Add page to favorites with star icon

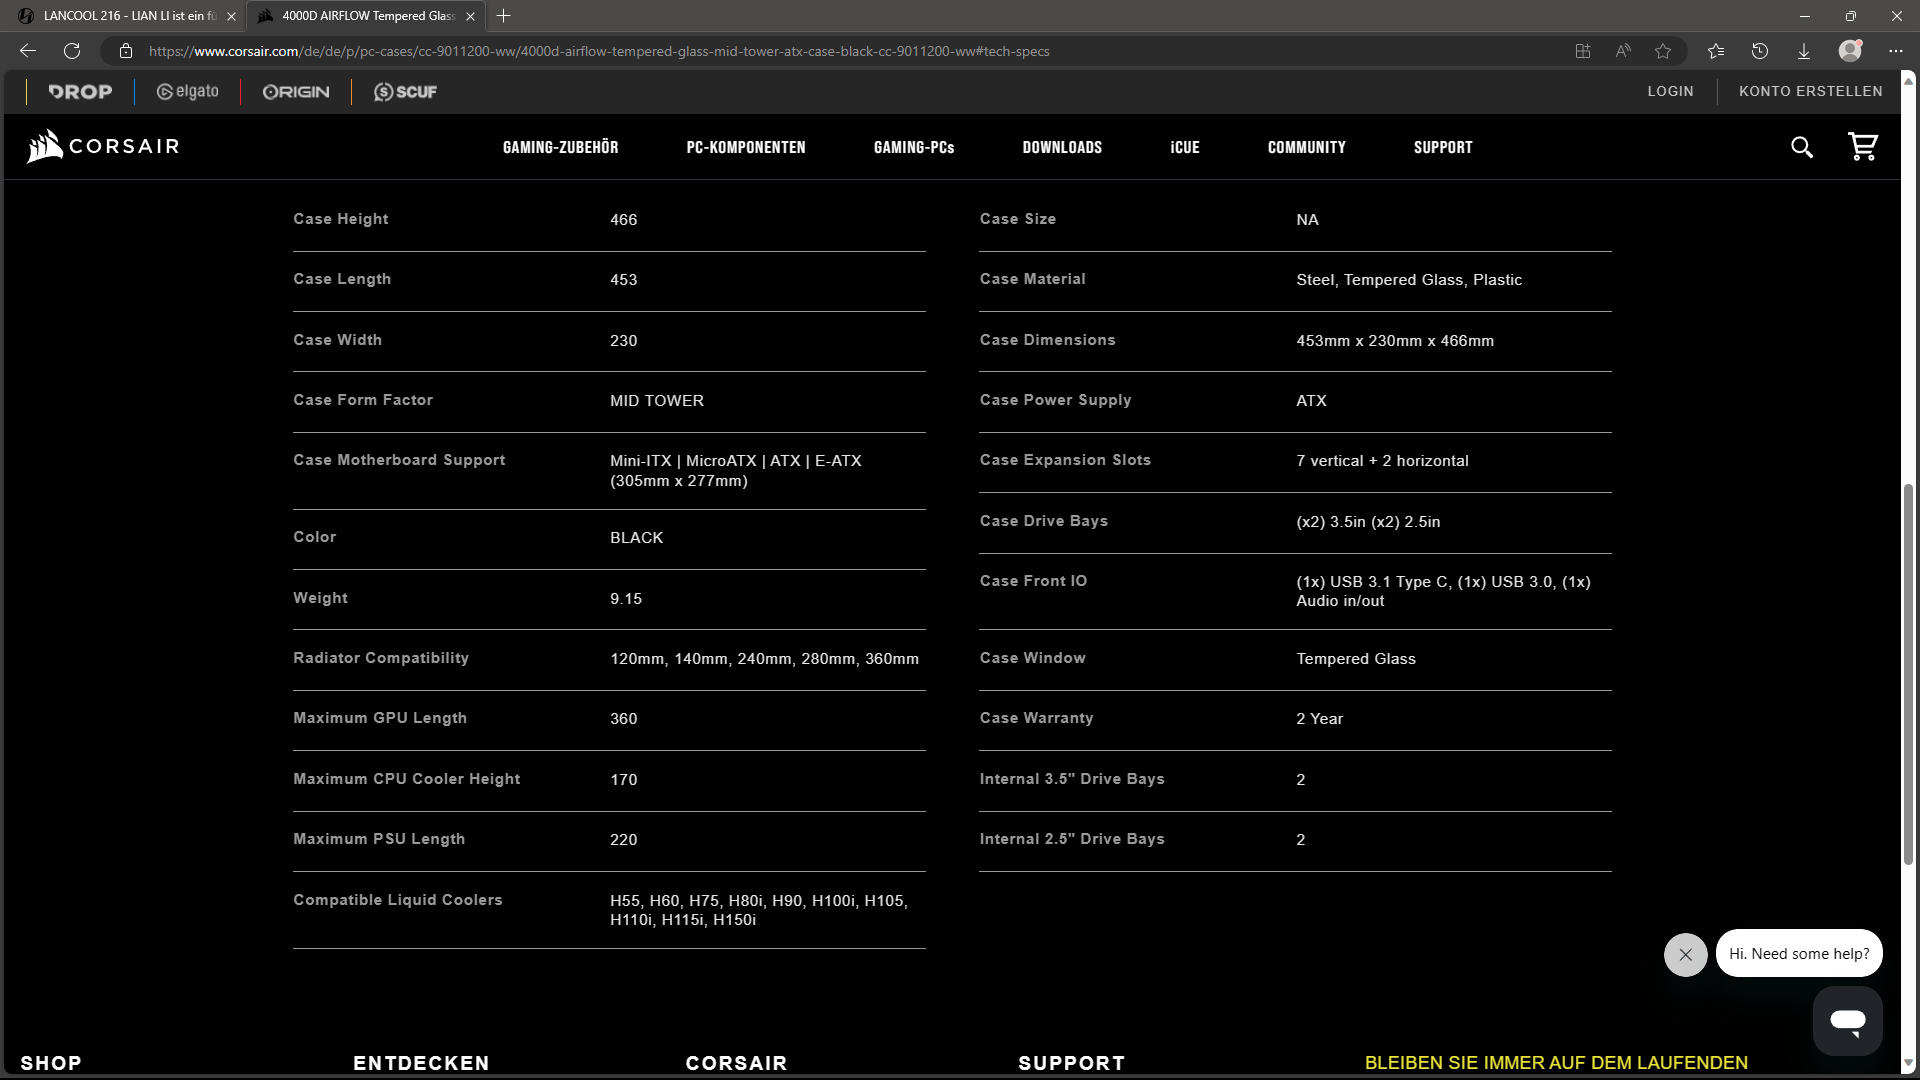[x=1662, y=51]
